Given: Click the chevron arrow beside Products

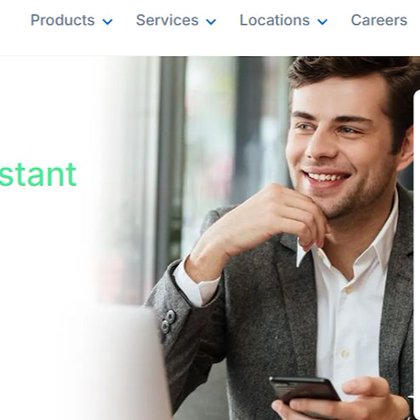Looking at the screenshot, I should point(108,22).
